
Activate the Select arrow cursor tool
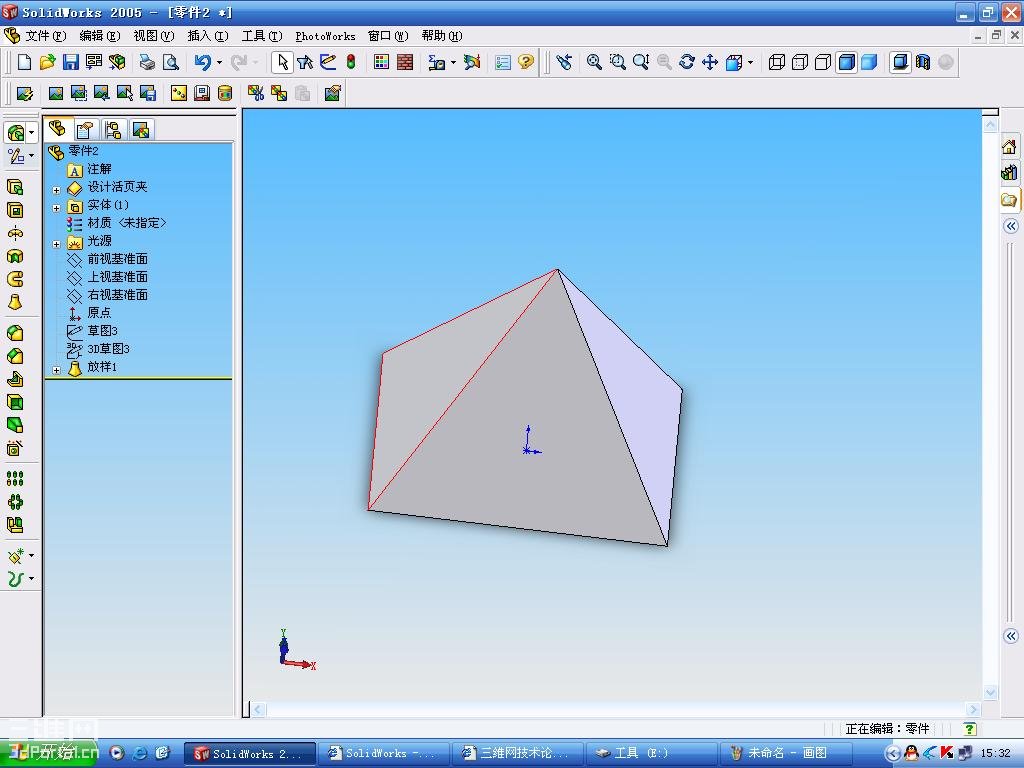point(282,62)
